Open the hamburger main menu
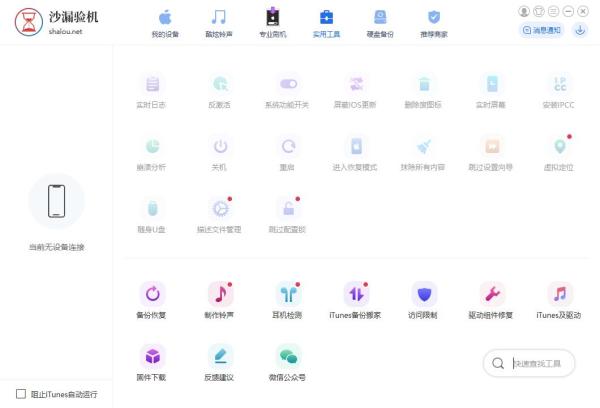Image resolution: width=600 pixels, height=408 pixels. click(x=553, y=11)
